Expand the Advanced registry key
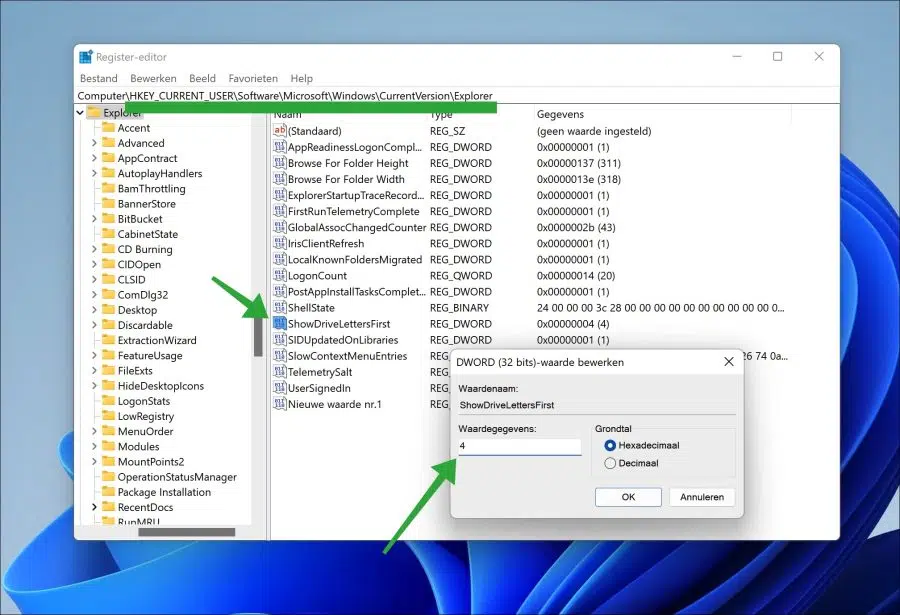This screenshot has width=900, height=615. 94,143
